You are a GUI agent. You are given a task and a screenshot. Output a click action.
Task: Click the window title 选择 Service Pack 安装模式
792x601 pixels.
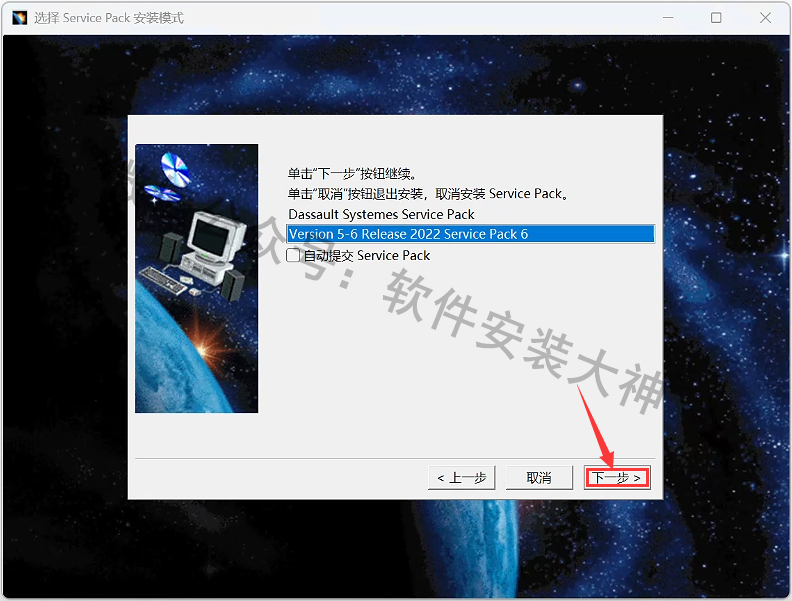coord(108,18)
